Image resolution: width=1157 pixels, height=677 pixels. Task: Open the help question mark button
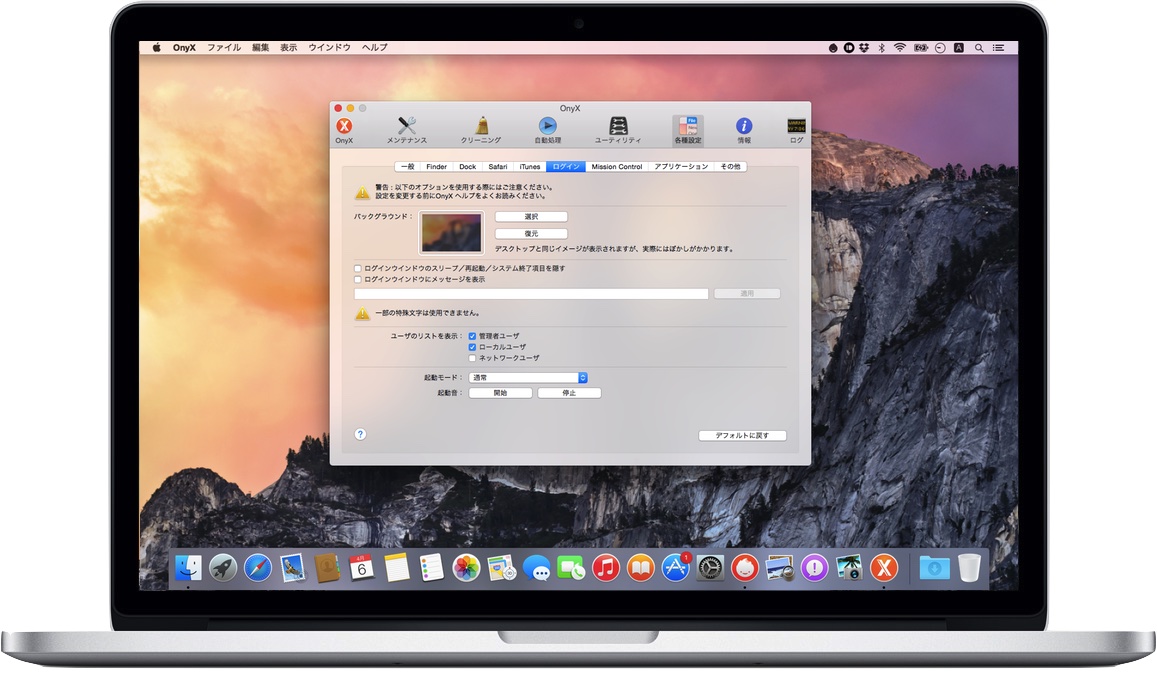click(360, 434)
